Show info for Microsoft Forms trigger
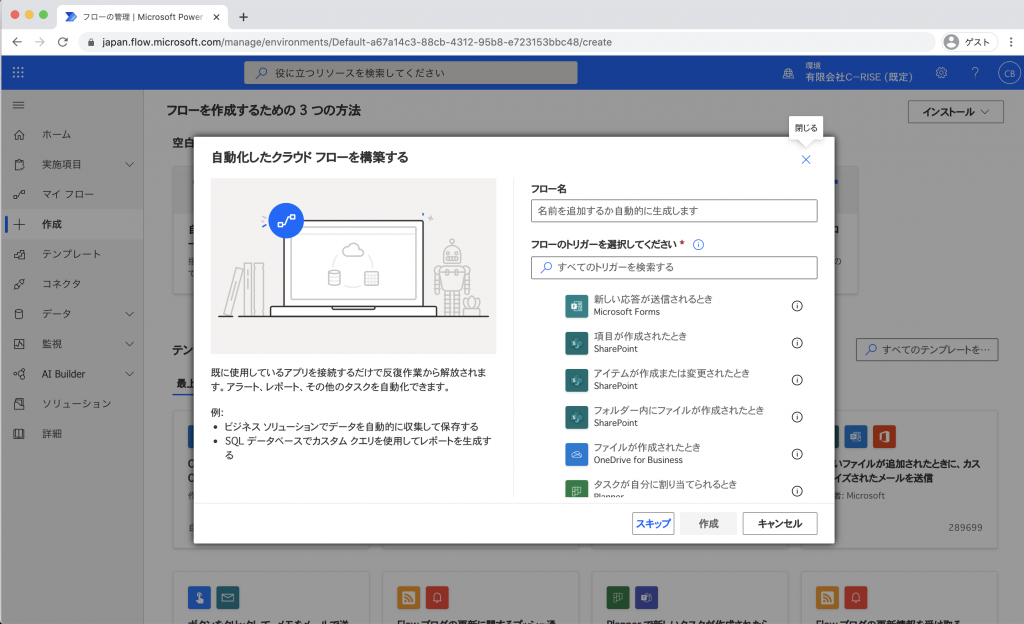The height and width of the screenshot is (624, 1024). click(x=797, y=306)
